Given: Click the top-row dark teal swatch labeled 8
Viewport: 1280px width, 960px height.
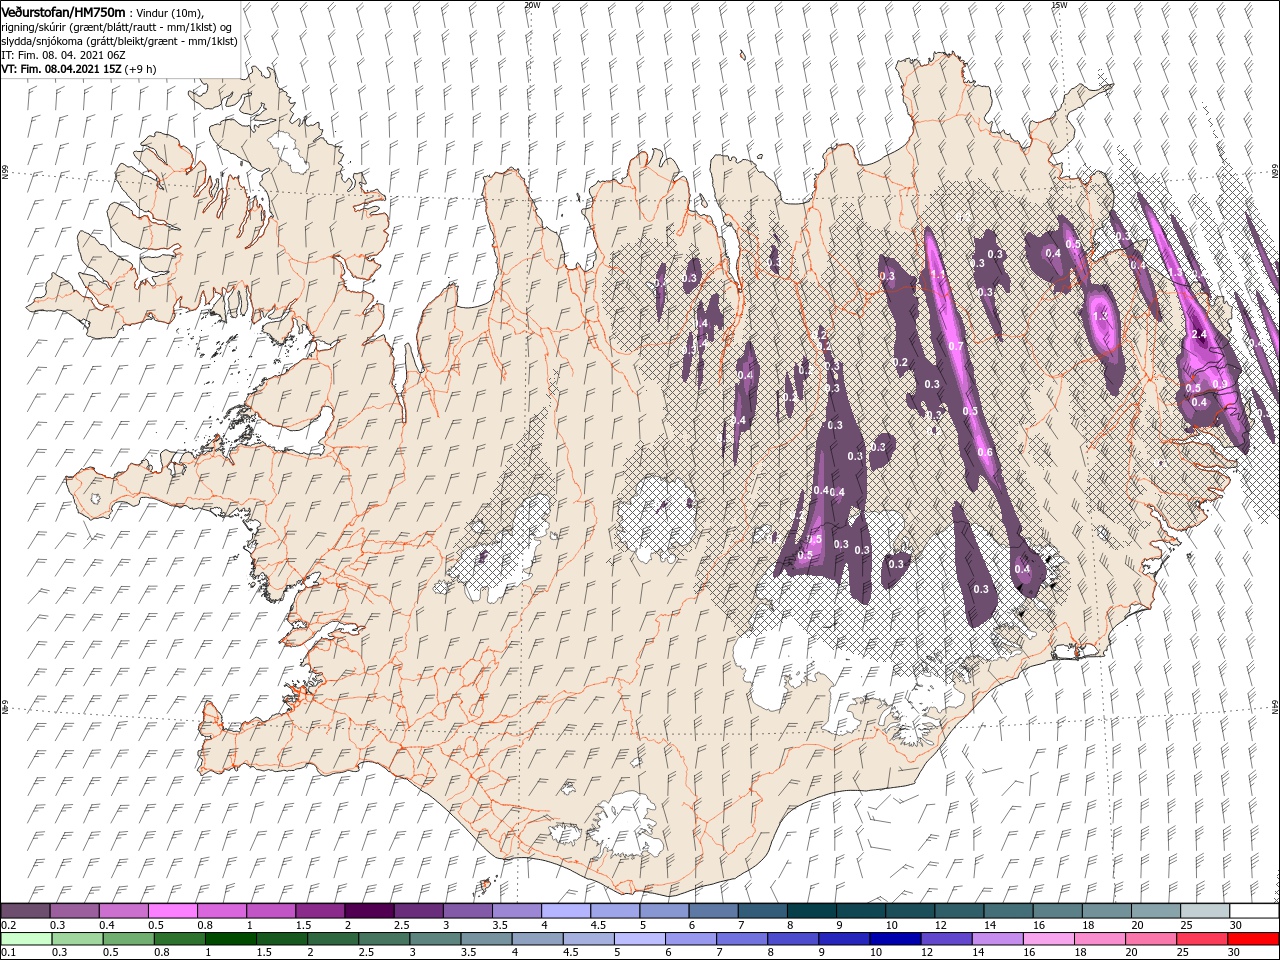Looking at the screenshot, I should (x=811, y=911).
